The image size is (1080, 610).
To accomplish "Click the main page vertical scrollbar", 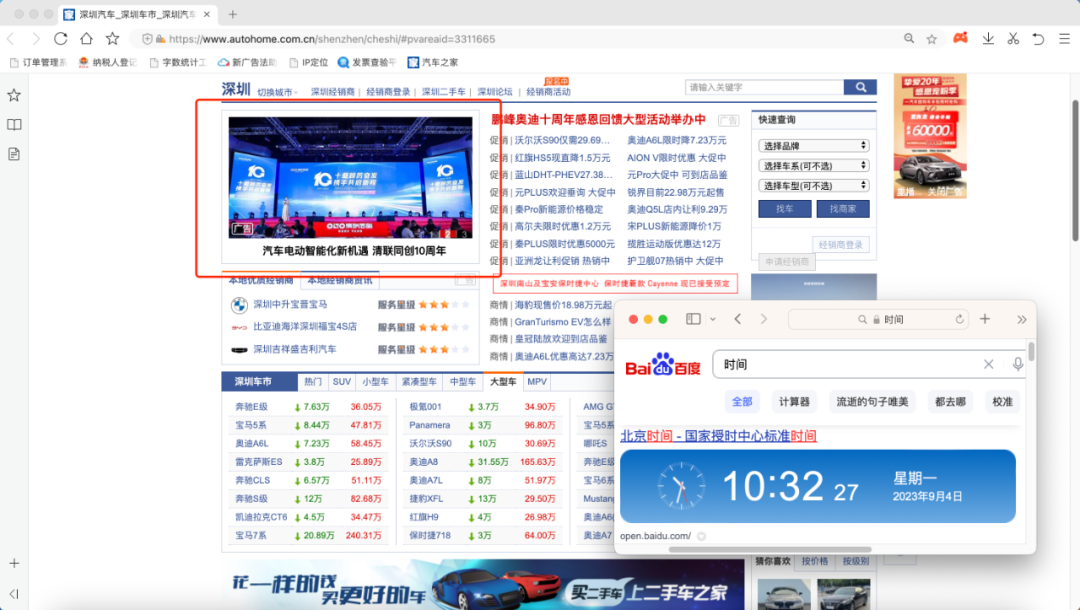I will 1075,171.
